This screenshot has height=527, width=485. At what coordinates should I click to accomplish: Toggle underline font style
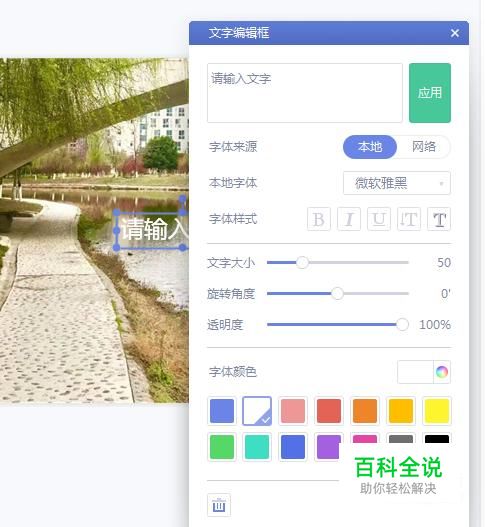click(379, 219)
